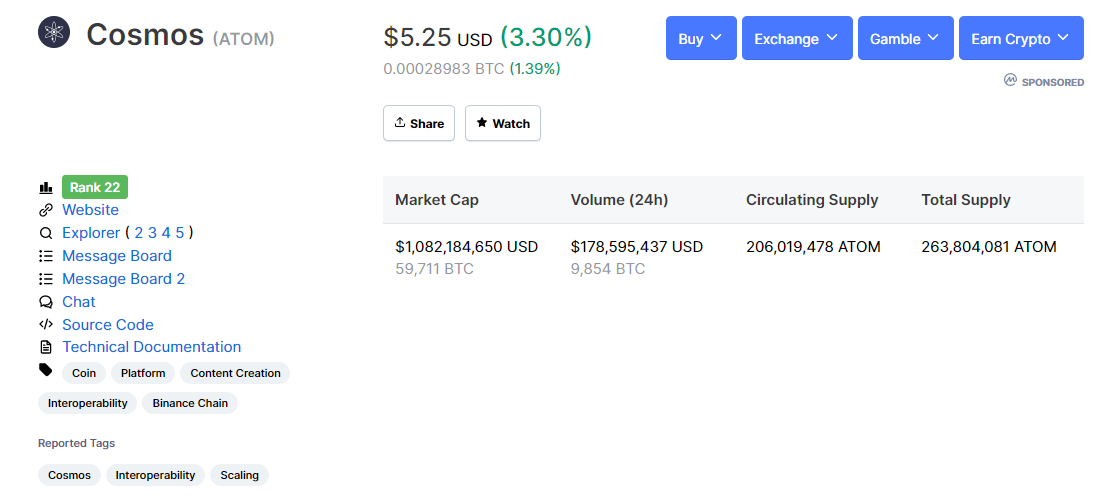The width and height of the screenshot is (1109, 498).
Task: Click the 0.00028983 BTC price
Action: (444, 69)
